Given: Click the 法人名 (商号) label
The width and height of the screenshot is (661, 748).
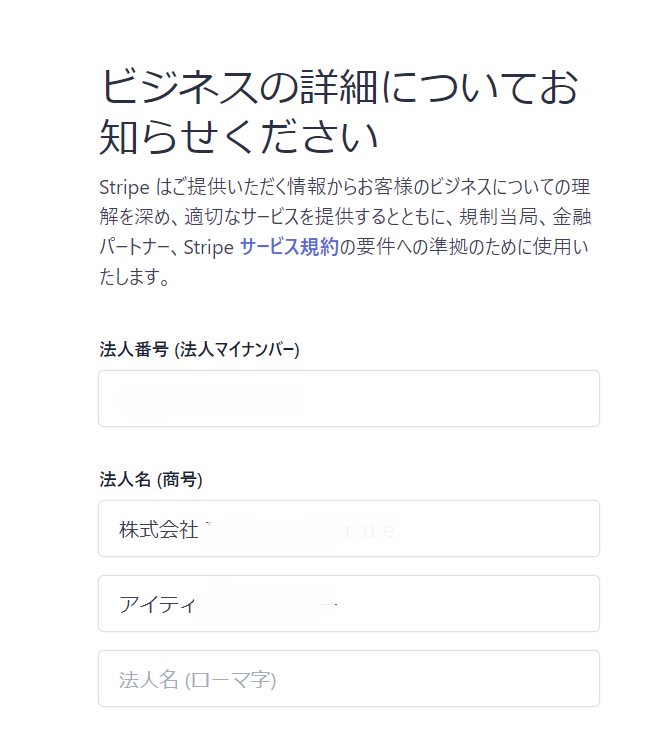Looking at the screenshot, I should tap(151, 480).
